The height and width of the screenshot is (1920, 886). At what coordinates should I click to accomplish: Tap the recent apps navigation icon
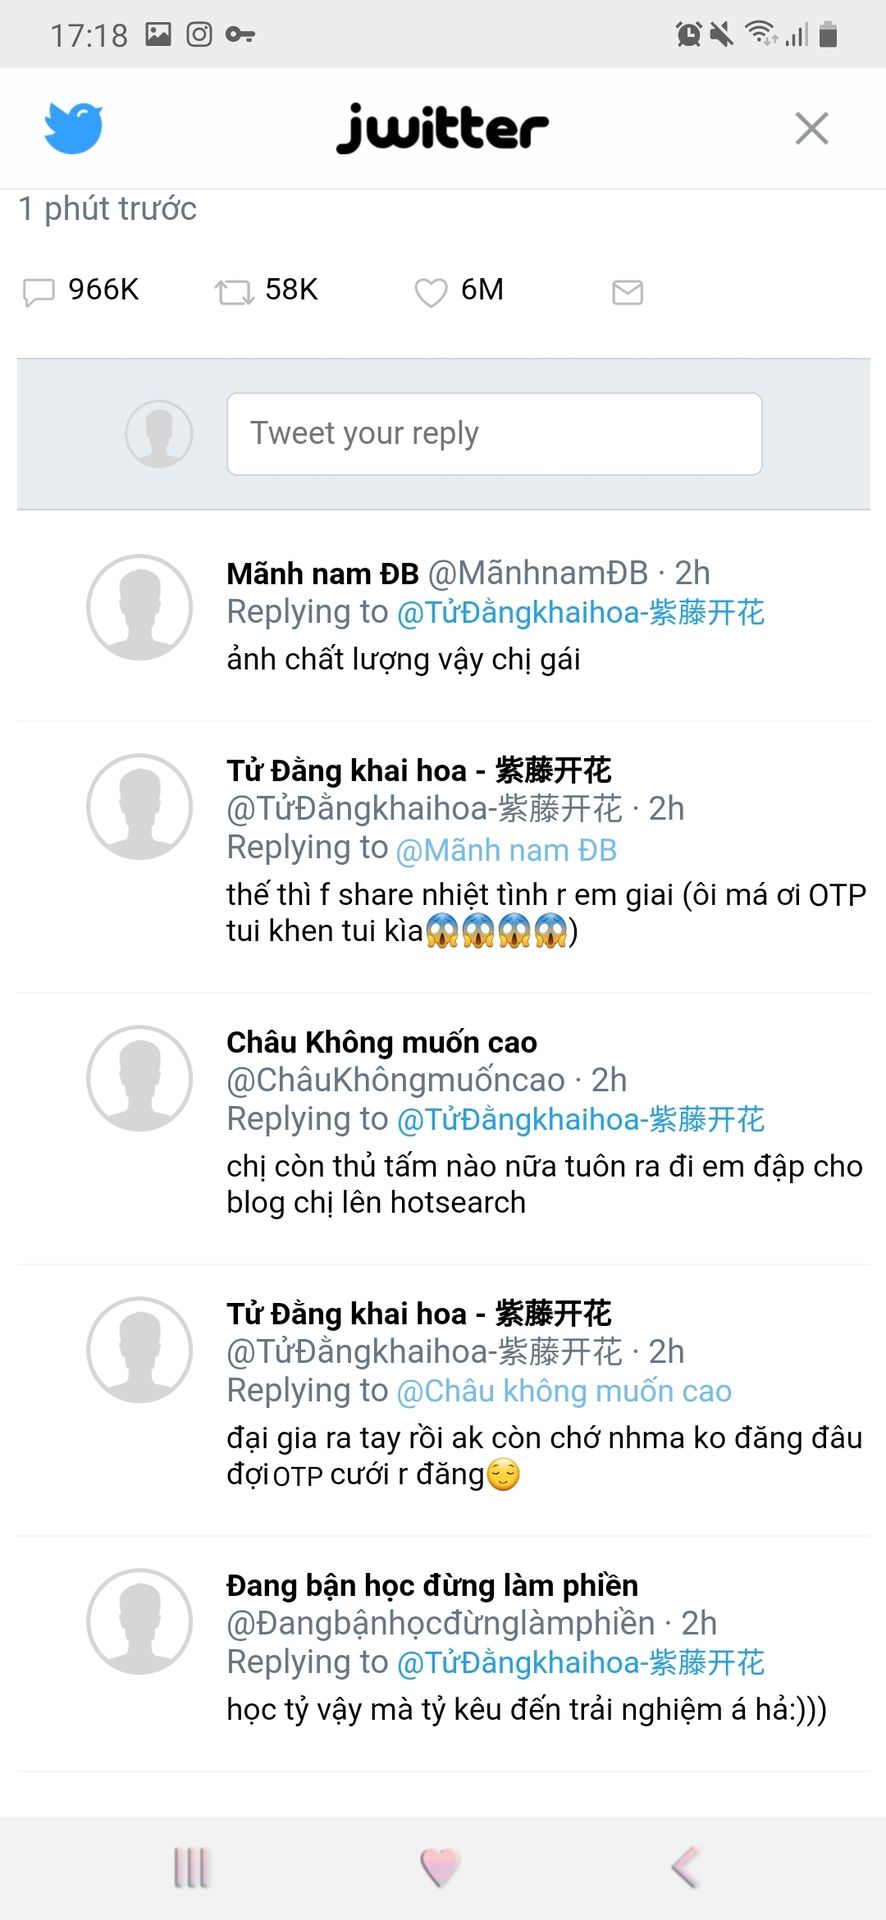point(192,1867)
